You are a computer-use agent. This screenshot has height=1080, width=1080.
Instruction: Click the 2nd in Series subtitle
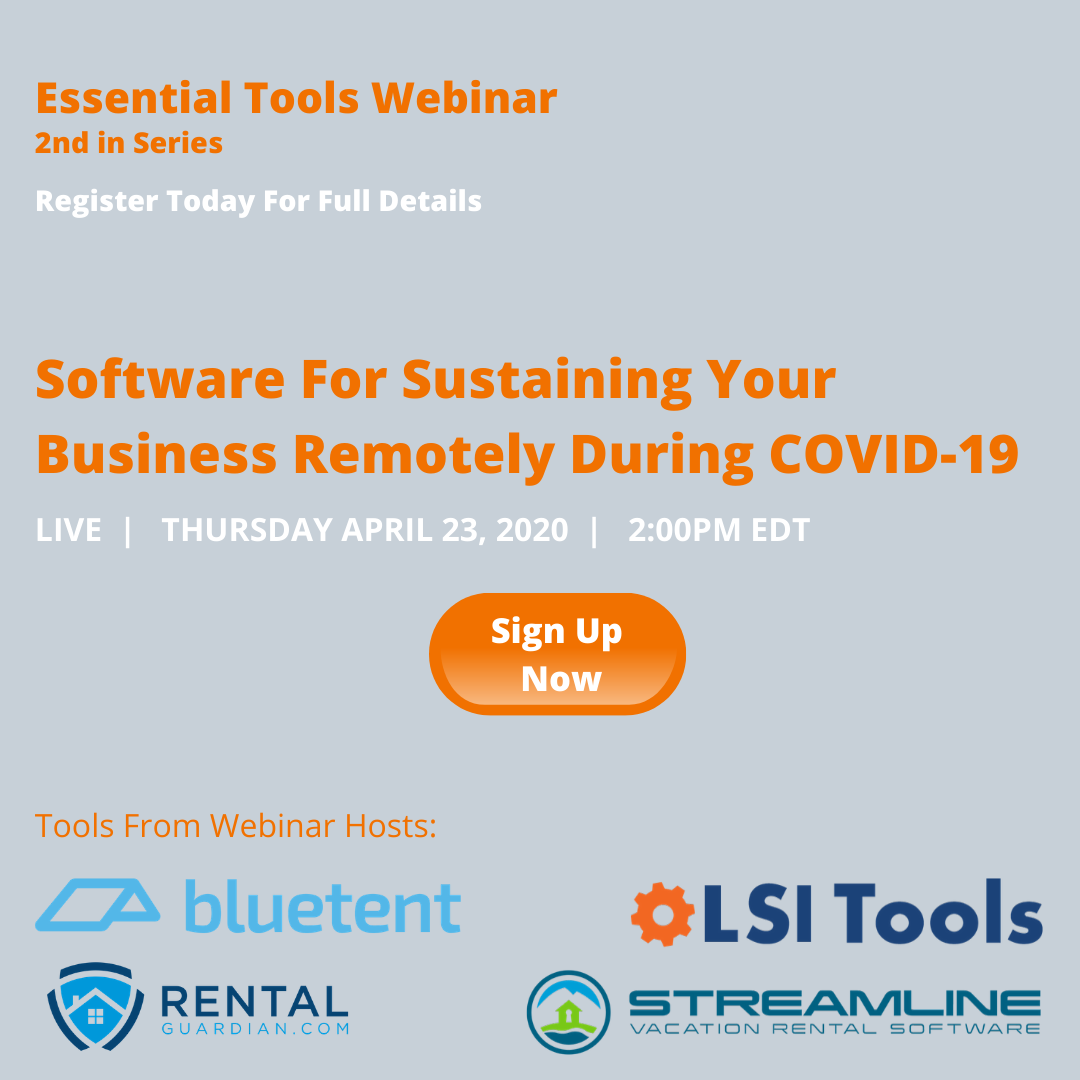129,143
